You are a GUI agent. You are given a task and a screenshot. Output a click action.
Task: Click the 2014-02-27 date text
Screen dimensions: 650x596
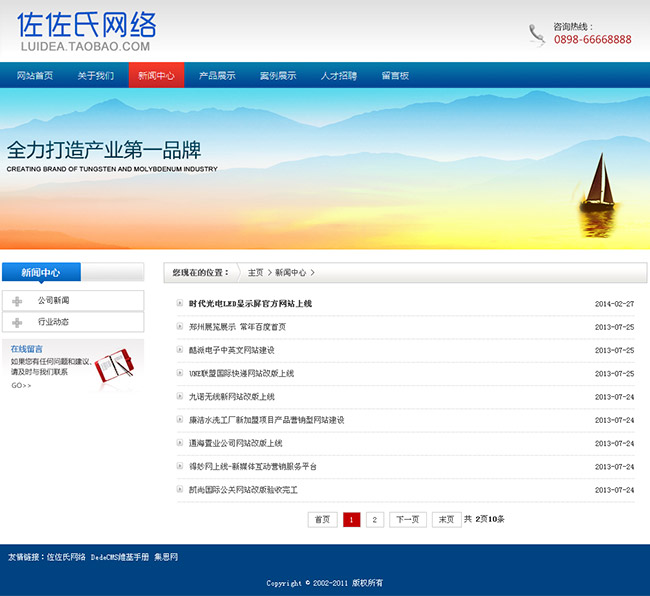[615, 304]
